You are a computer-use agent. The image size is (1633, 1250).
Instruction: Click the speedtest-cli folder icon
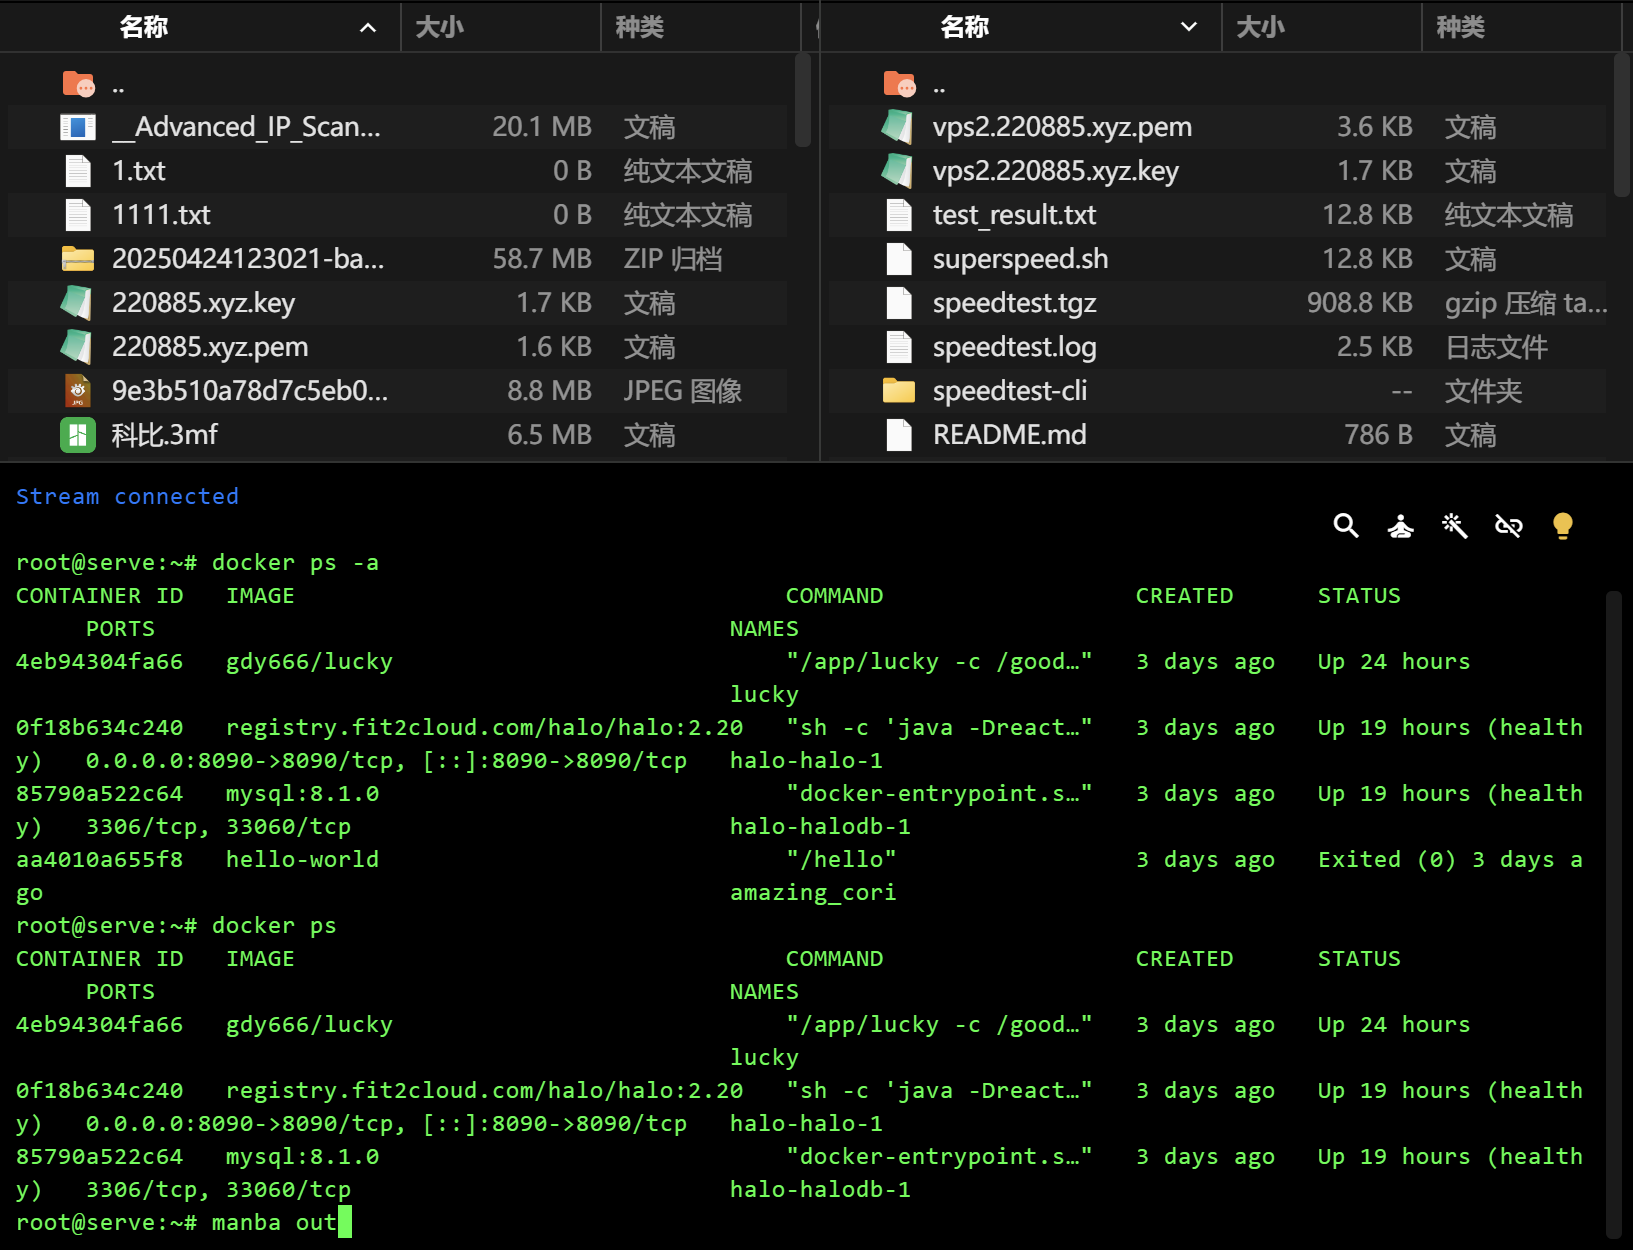[899, 391]
